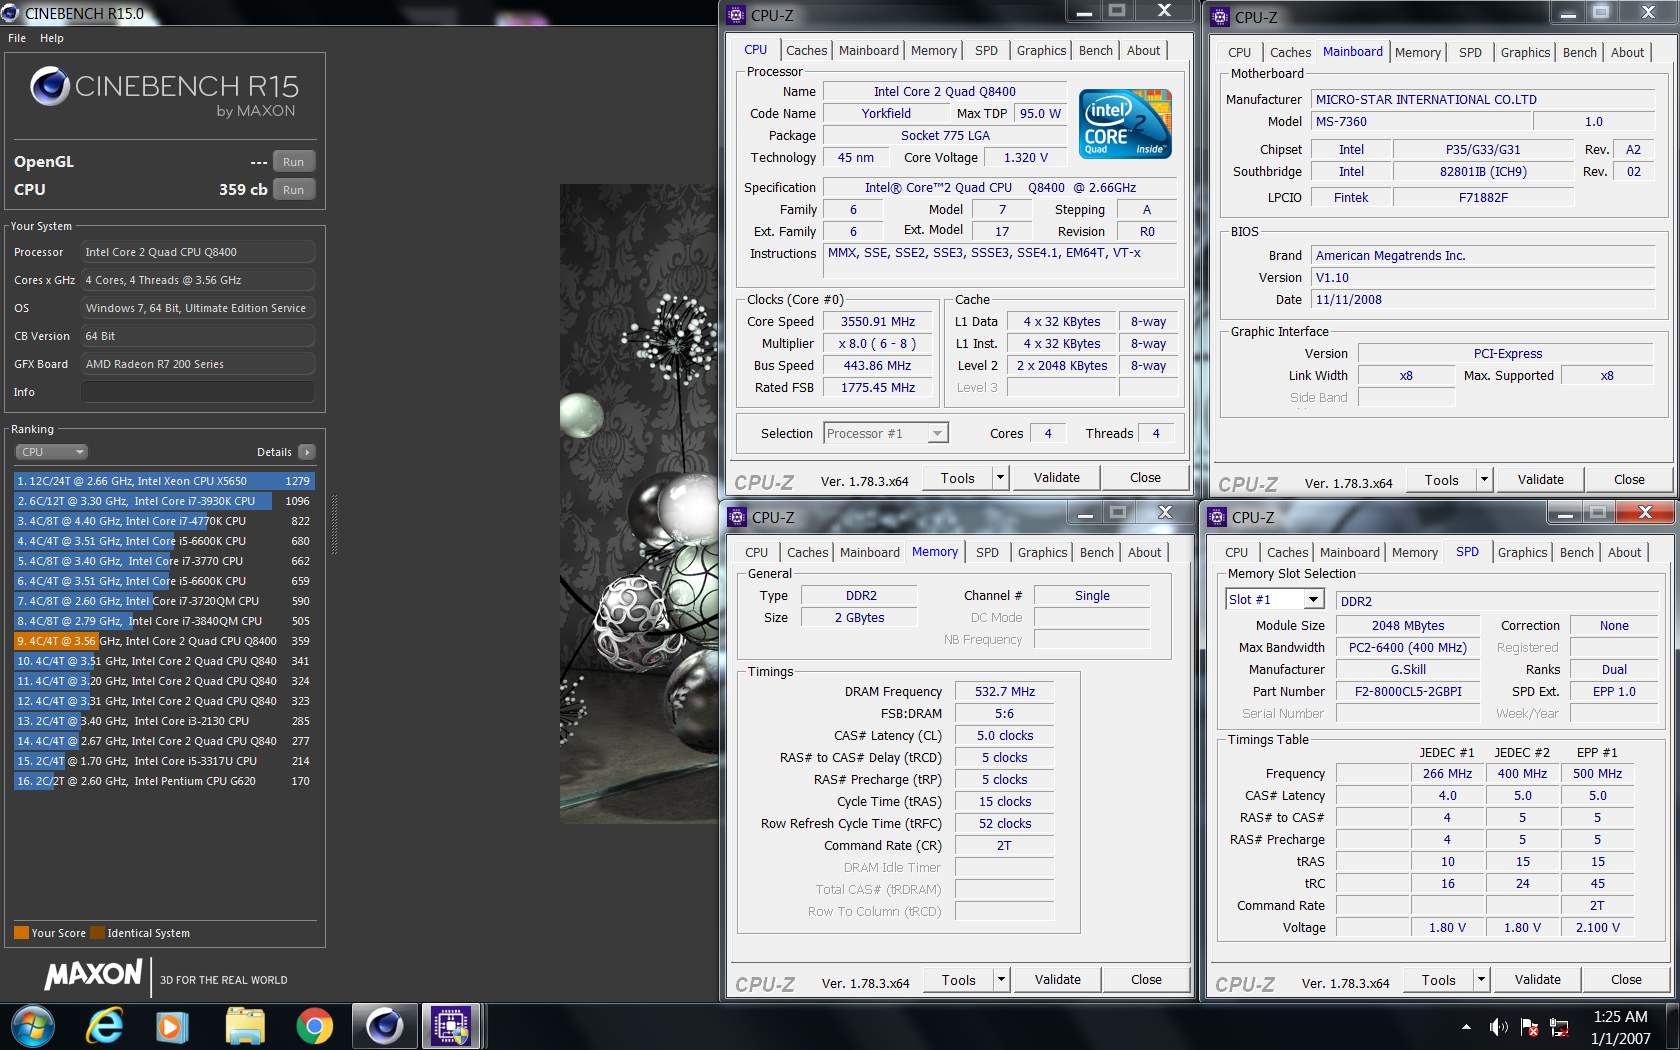Open Slot #1 memory slot dropdown

pos(1275,599)
